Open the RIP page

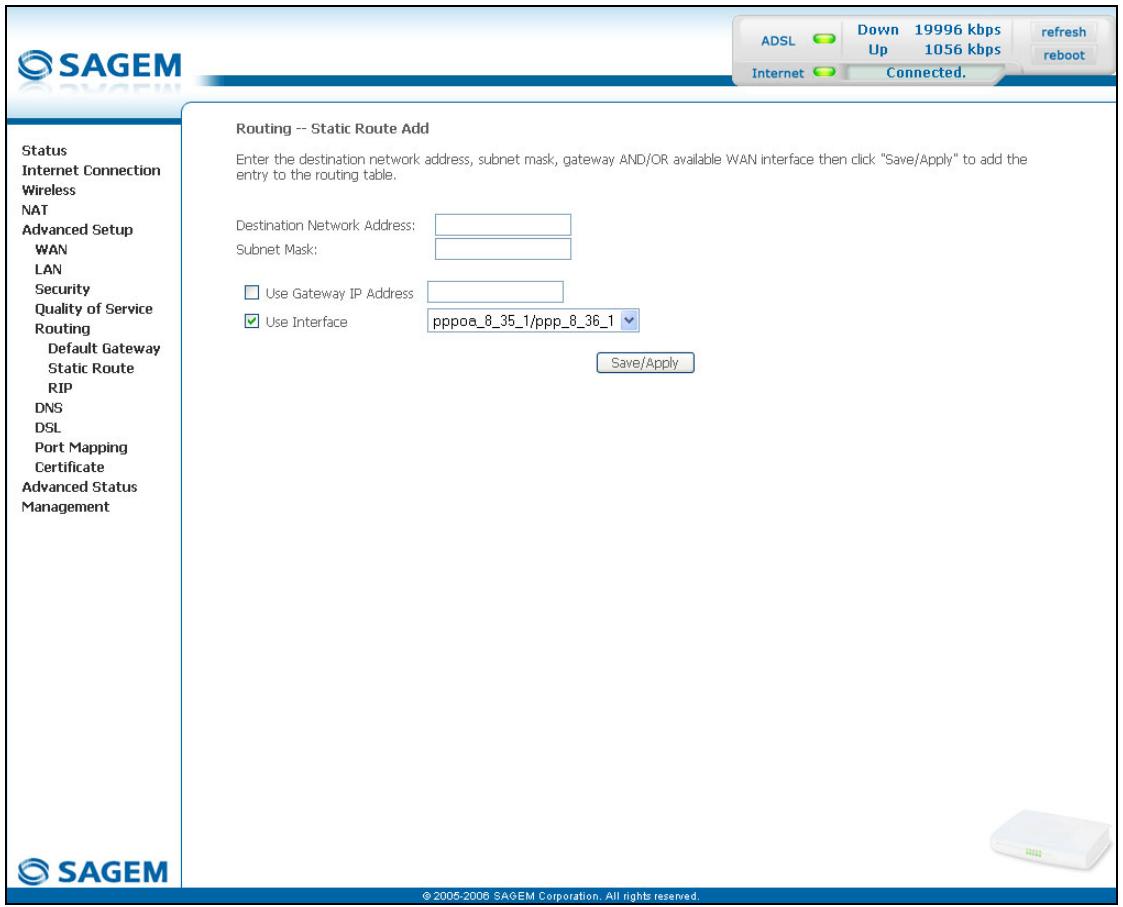[x=60, y=388]
